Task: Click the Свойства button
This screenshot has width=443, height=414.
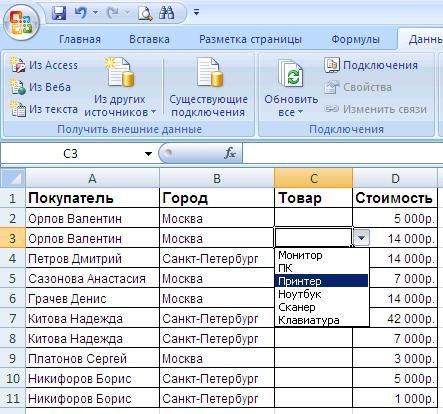Action: pyautogui.click(x=358, y=87)
